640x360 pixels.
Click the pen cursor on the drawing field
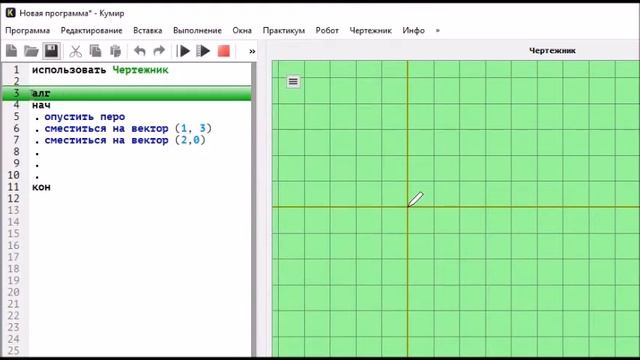416,200
